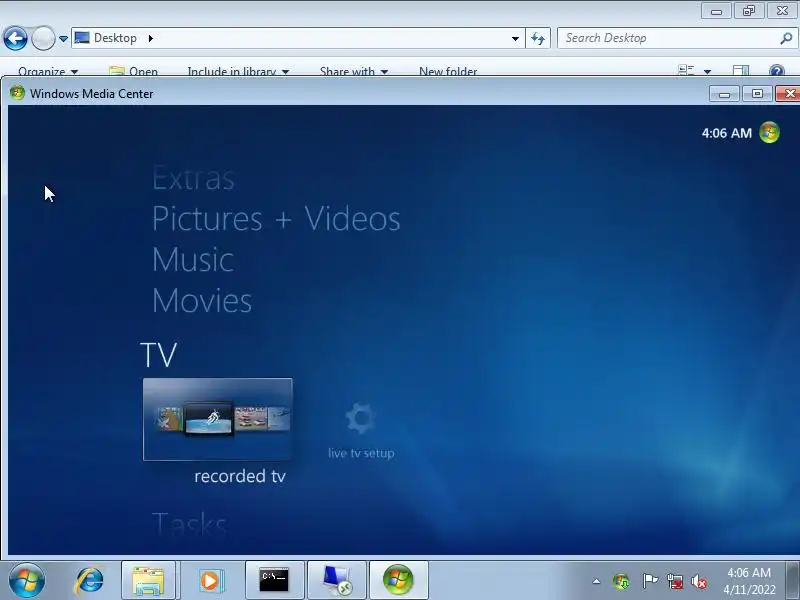
Task: Expand Include in library dropdown
Action: pyautogui.click(x=238, y=71)
